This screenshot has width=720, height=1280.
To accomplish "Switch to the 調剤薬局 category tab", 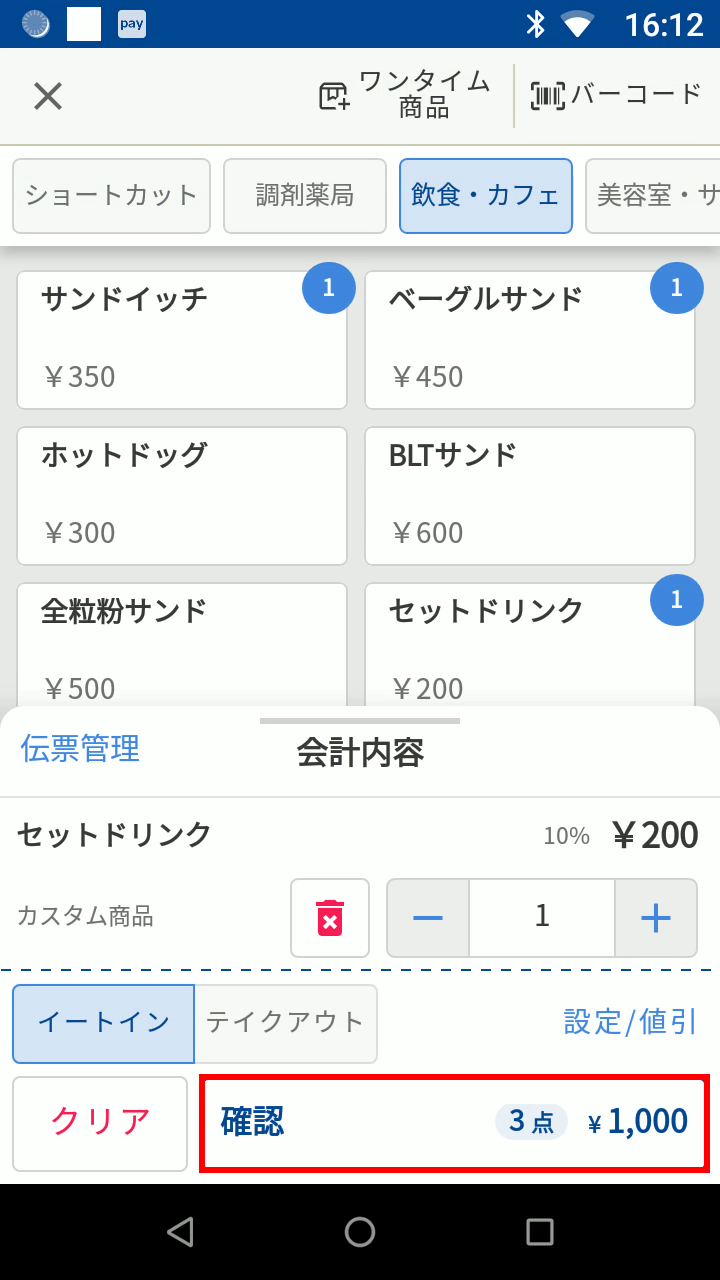I will pyautogui.click(x=305, y=196).
